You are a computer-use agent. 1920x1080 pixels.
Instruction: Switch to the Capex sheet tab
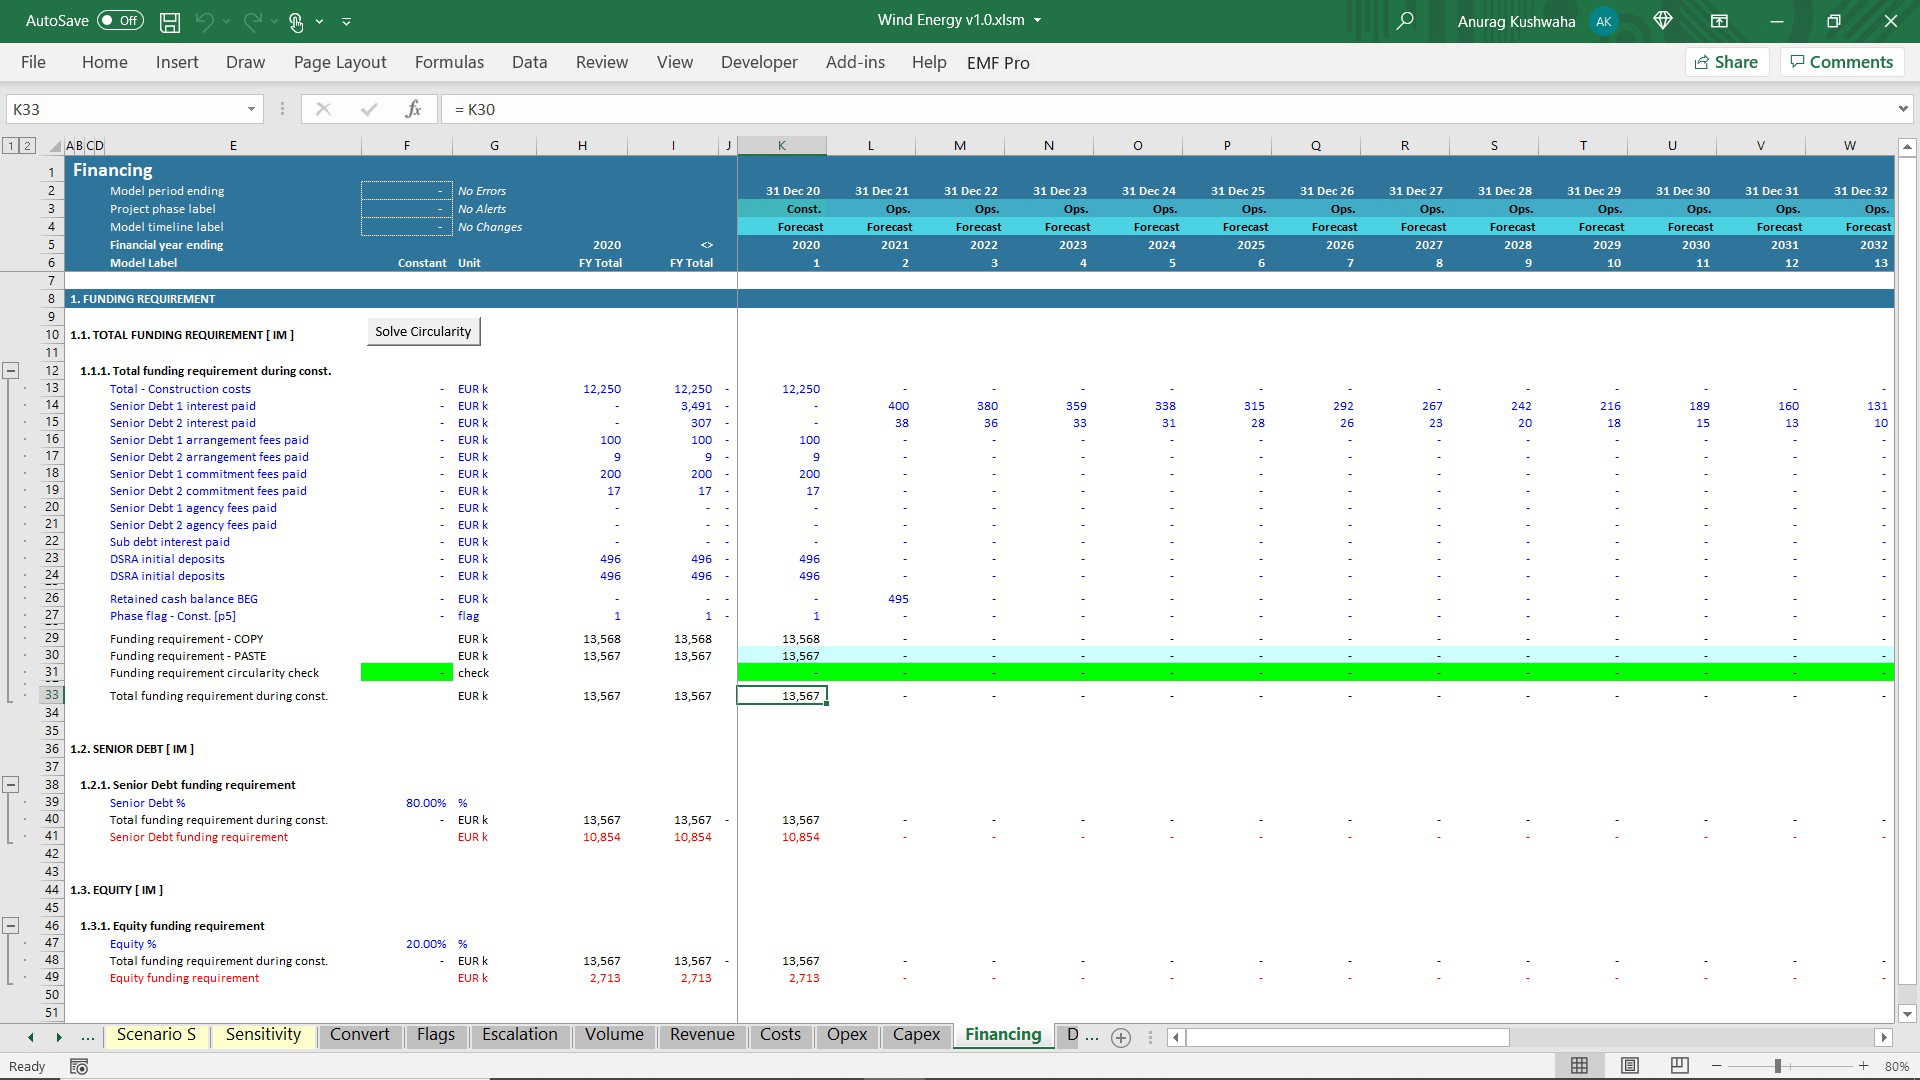[916, 1035]
